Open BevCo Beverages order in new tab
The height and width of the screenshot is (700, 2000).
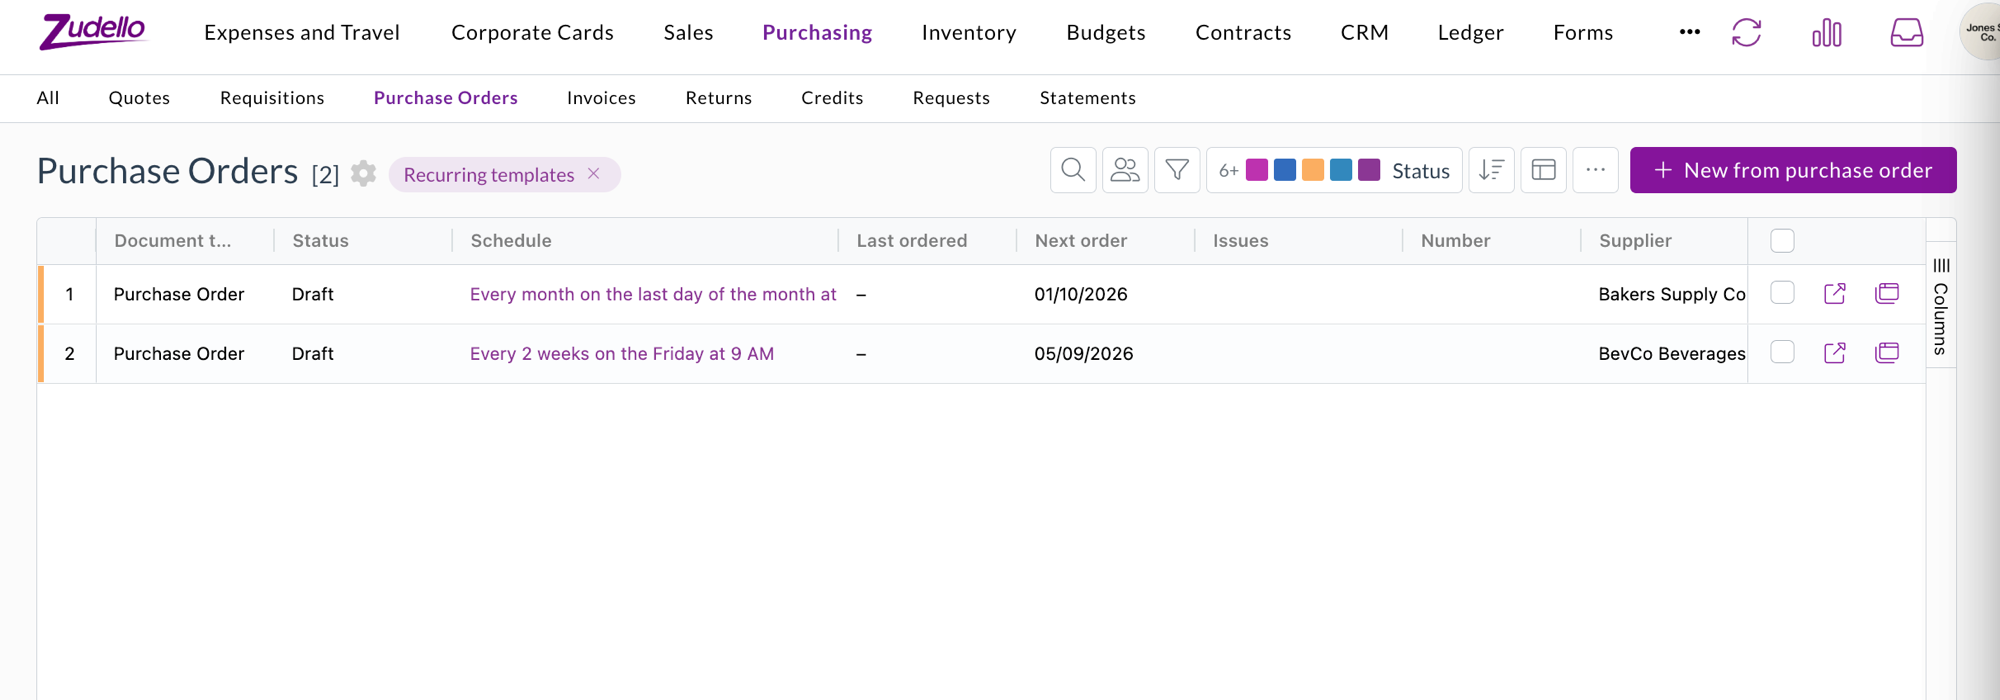(1834, 352)
